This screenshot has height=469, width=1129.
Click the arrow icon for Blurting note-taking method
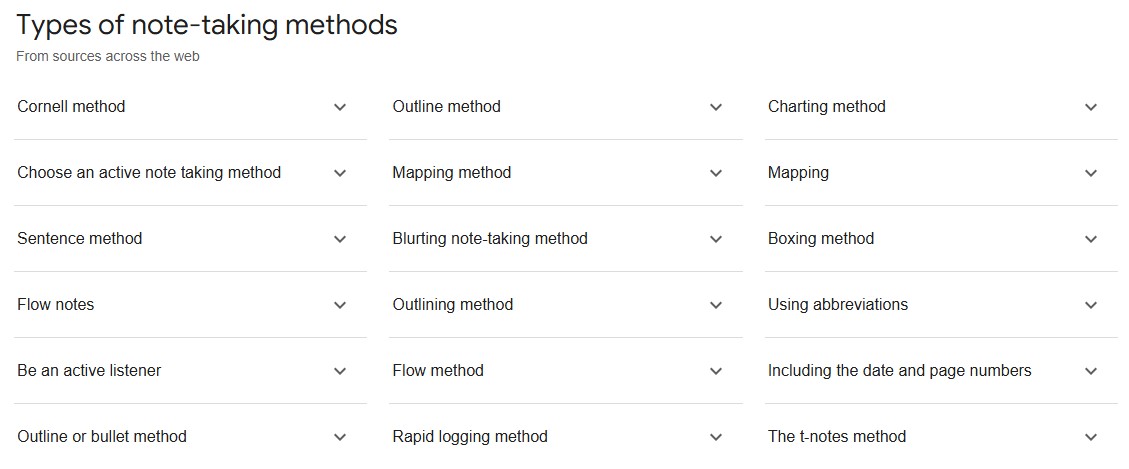point(716,239)
